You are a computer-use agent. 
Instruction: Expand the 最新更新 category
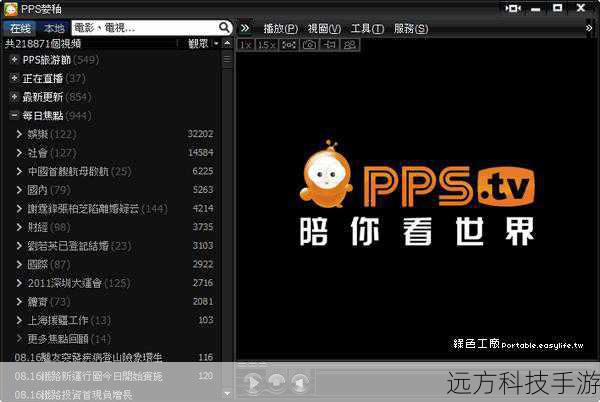coord(14,97)
